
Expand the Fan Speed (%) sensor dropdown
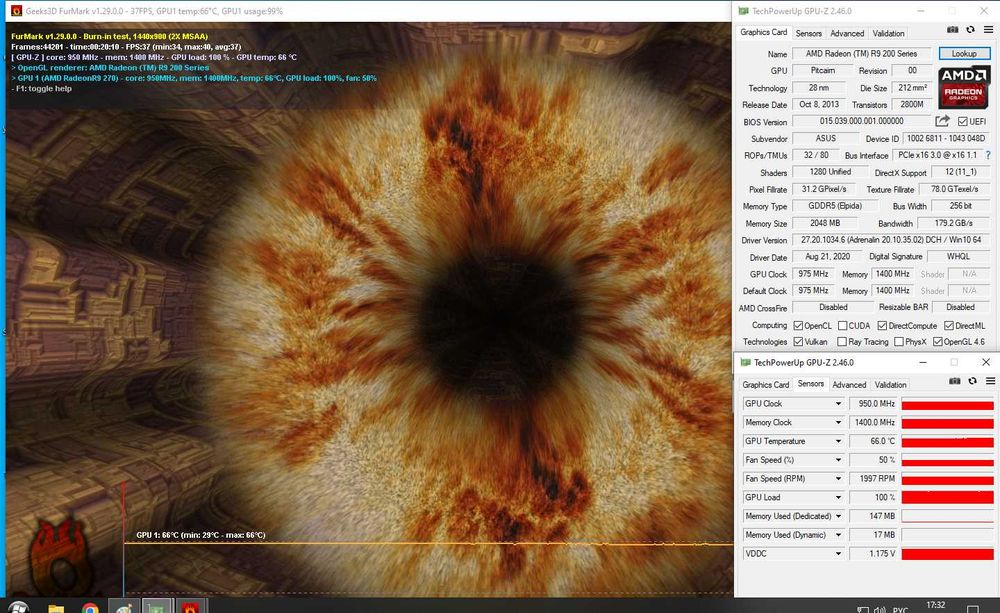[838, 460]
